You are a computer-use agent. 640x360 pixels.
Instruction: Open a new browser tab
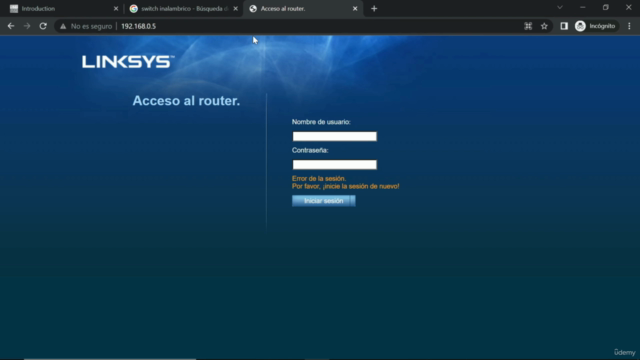tap(374, 9)
